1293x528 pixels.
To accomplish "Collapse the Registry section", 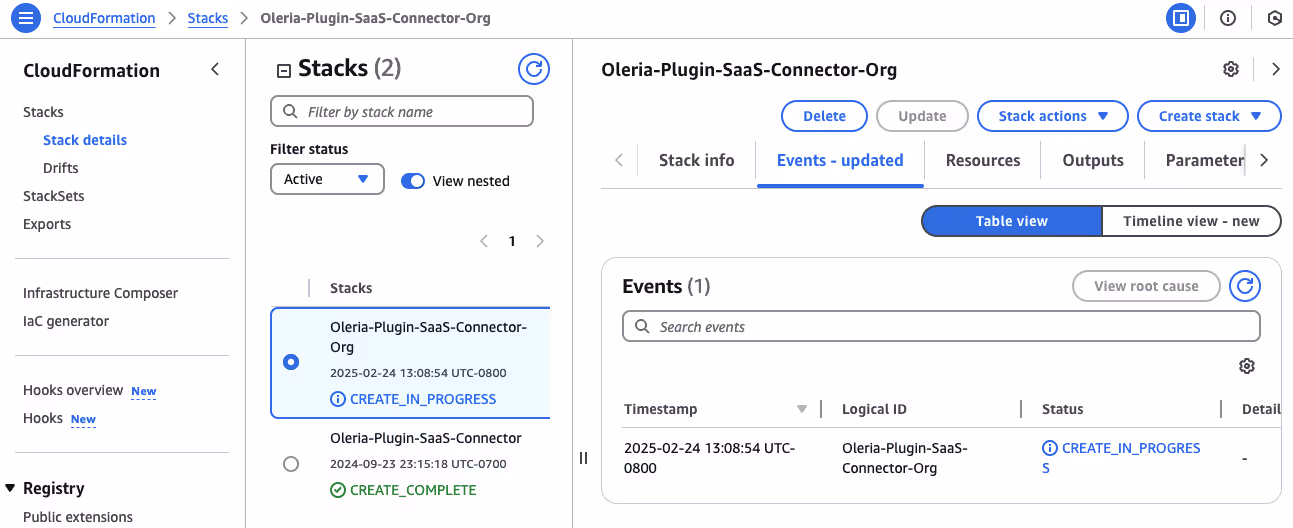I will 11,488.
